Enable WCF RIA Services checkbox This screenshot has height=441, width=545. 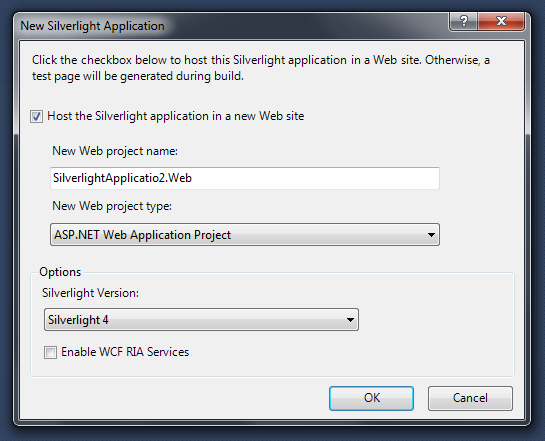50,352
